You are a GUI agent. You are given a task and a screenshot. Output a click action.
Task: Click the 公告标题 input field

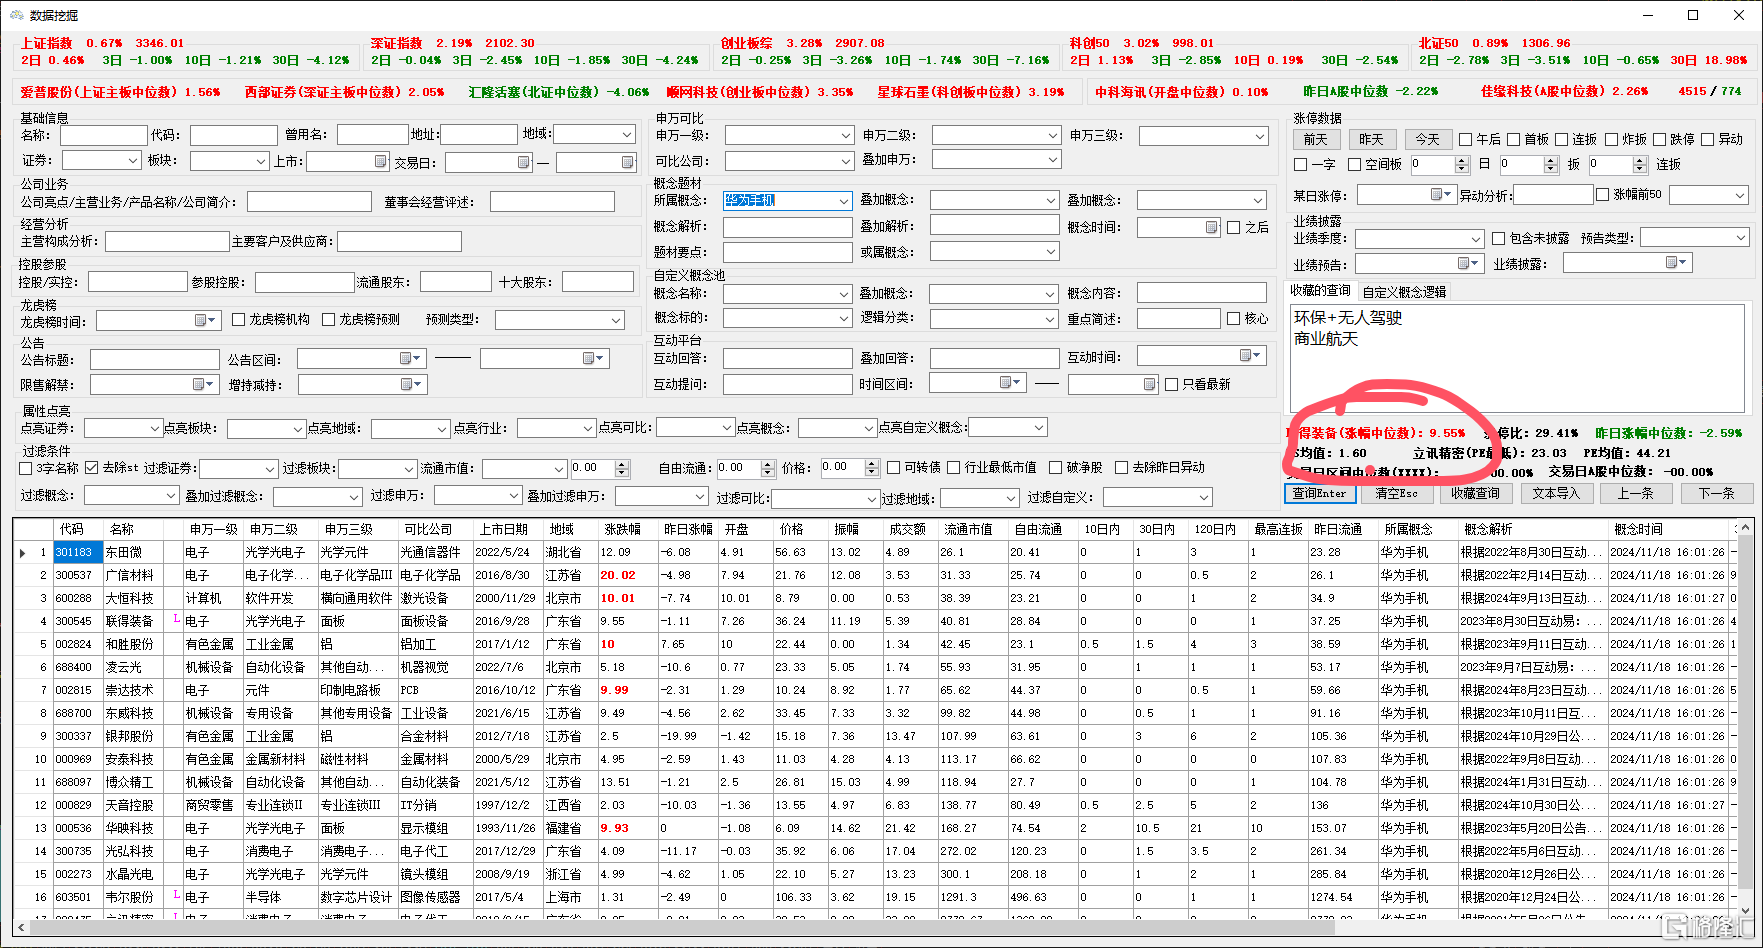[154, 359]
